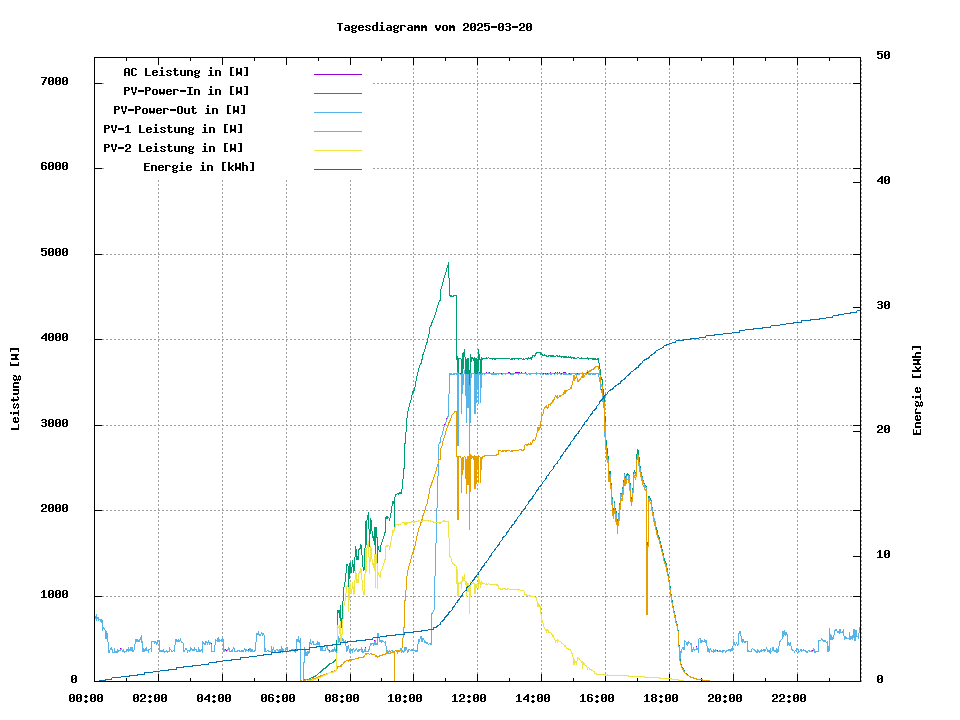Click the PV-Power-Out legend entry text
Image resolution: width=960 pixels, height=720 pixels.
click(x=180, y=110)
